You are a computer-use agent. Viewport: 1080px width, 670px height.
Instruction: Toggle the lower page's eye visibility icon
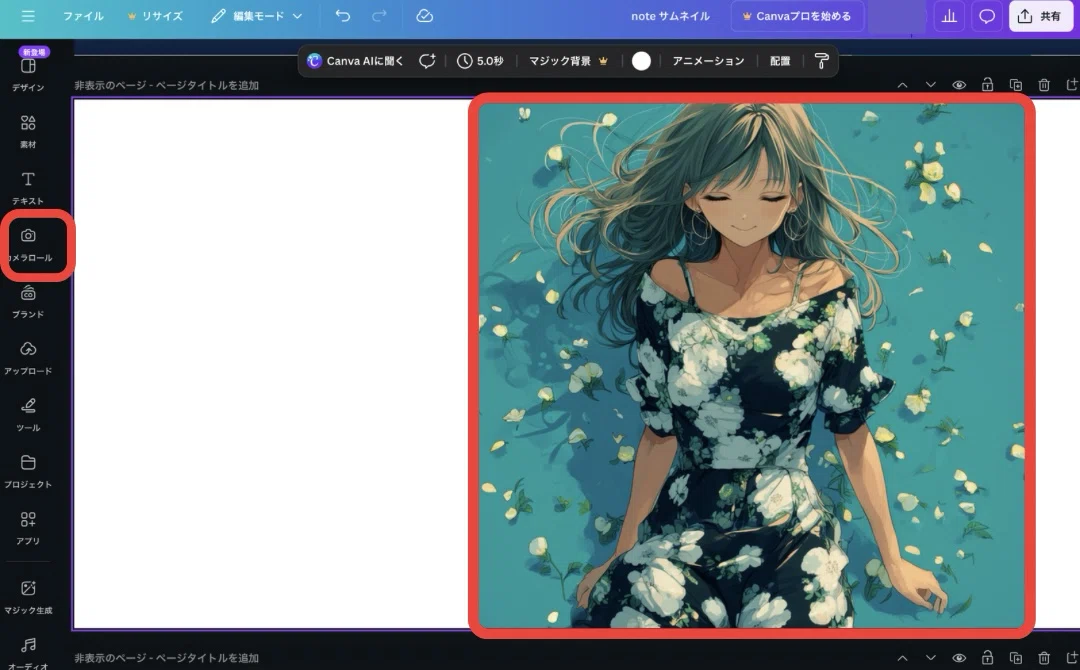tap(959, 658)
